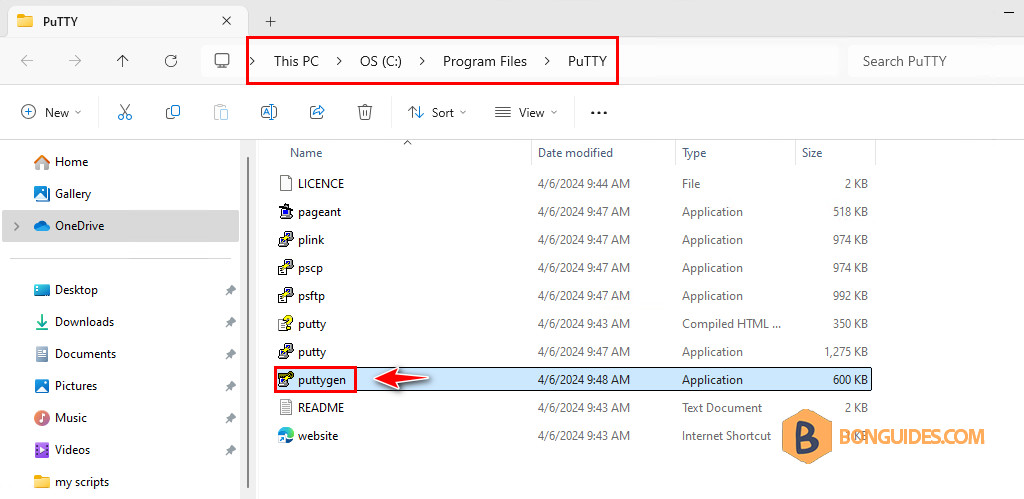This screenshot has width=1024, height=499.
Task: Select the pscp application icon
Action: [x=285, y=268]
